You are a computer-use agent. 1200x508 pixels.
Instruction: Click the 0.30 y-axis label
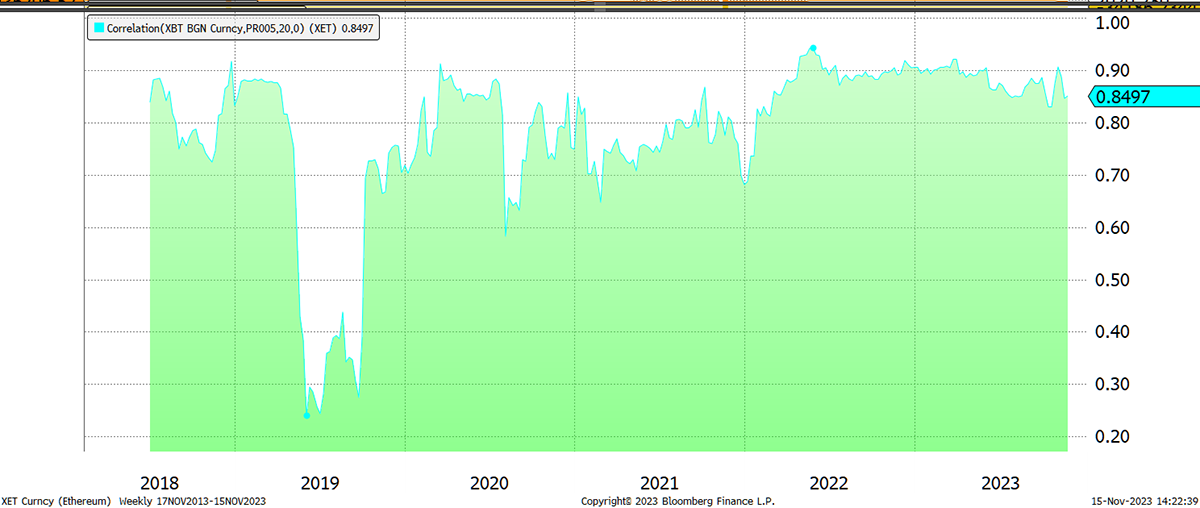pyautogui.click(x=1113, y=385)
